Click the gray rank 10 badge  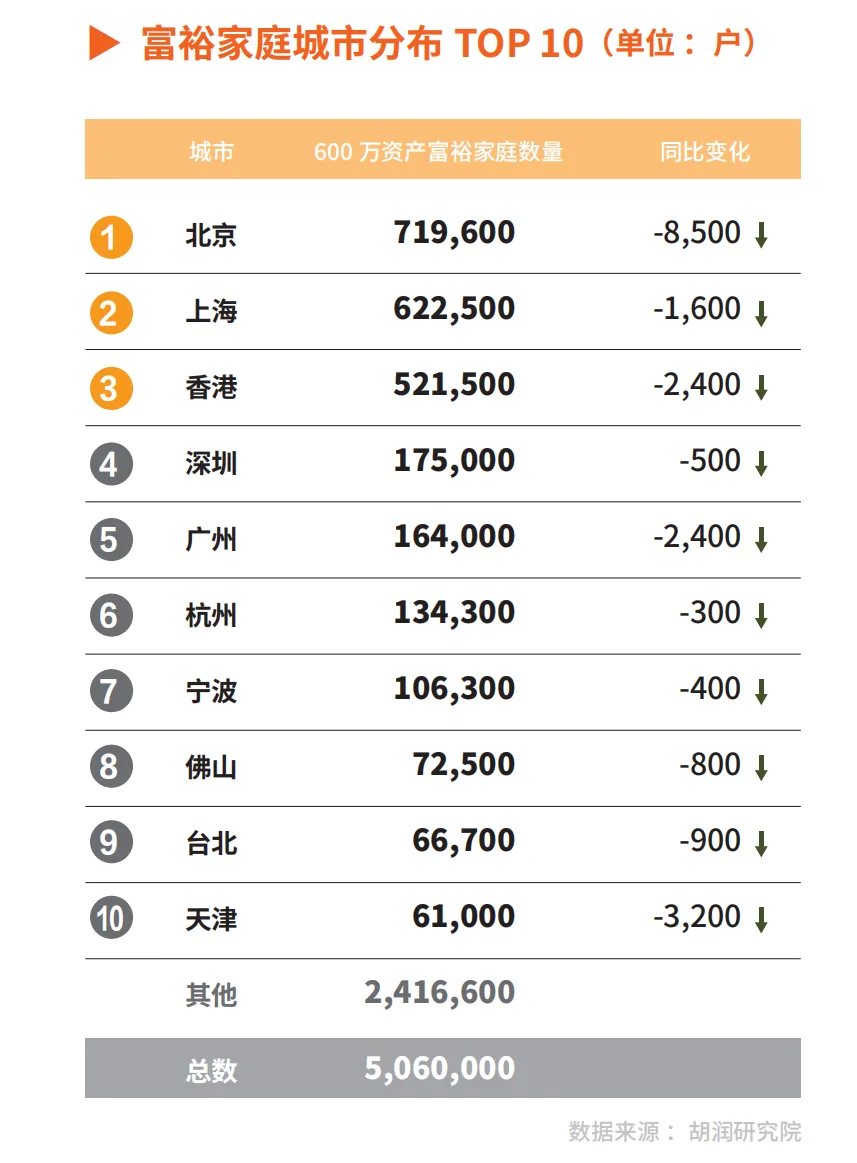[111, 917]
